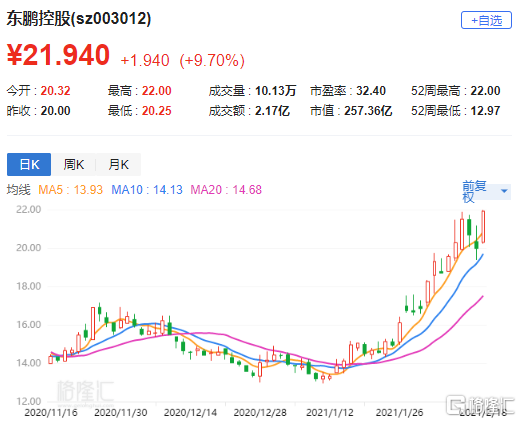
Task: Switch to the 月K monthly chart tab
Action: (118, 164)
